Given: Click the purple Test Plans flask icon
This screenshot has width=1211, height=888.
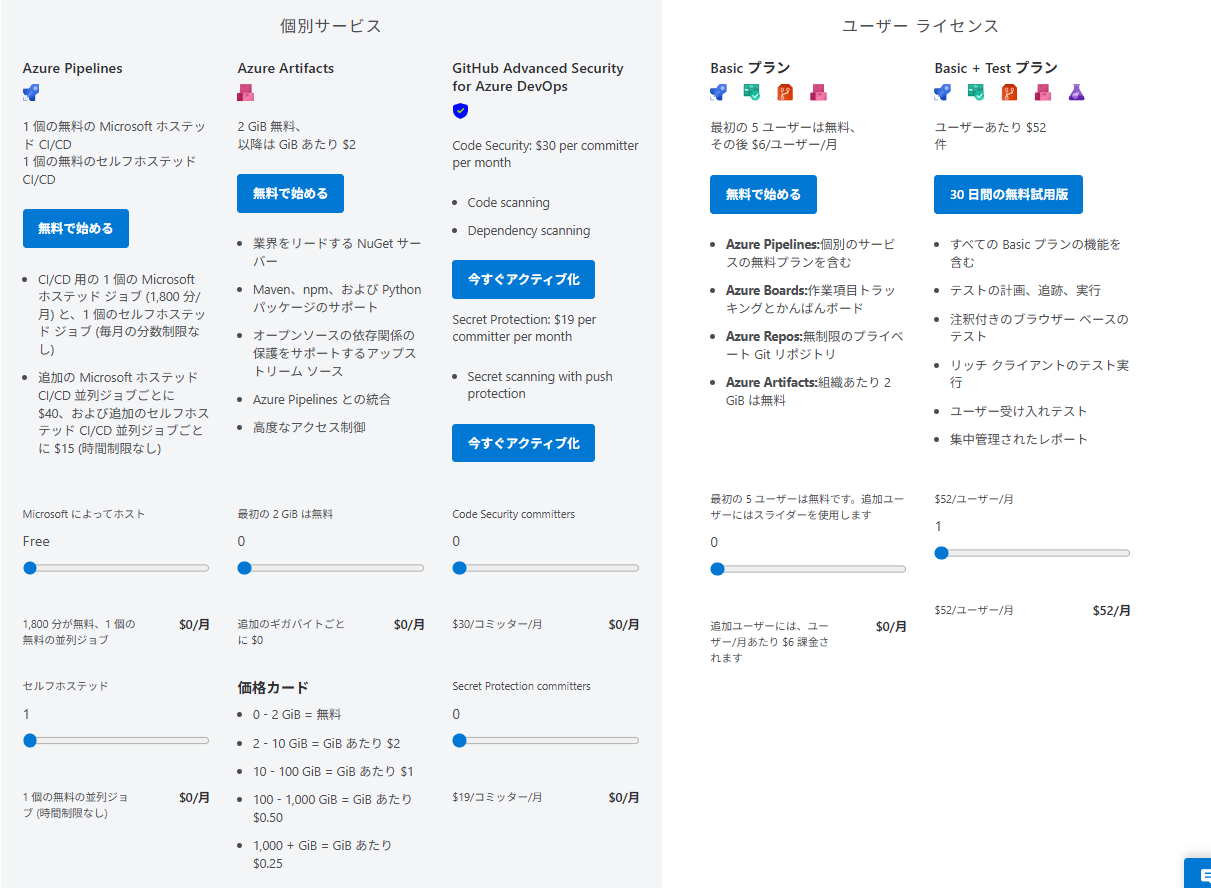Looking at the screenshot, I should (x=1076, y=93).
